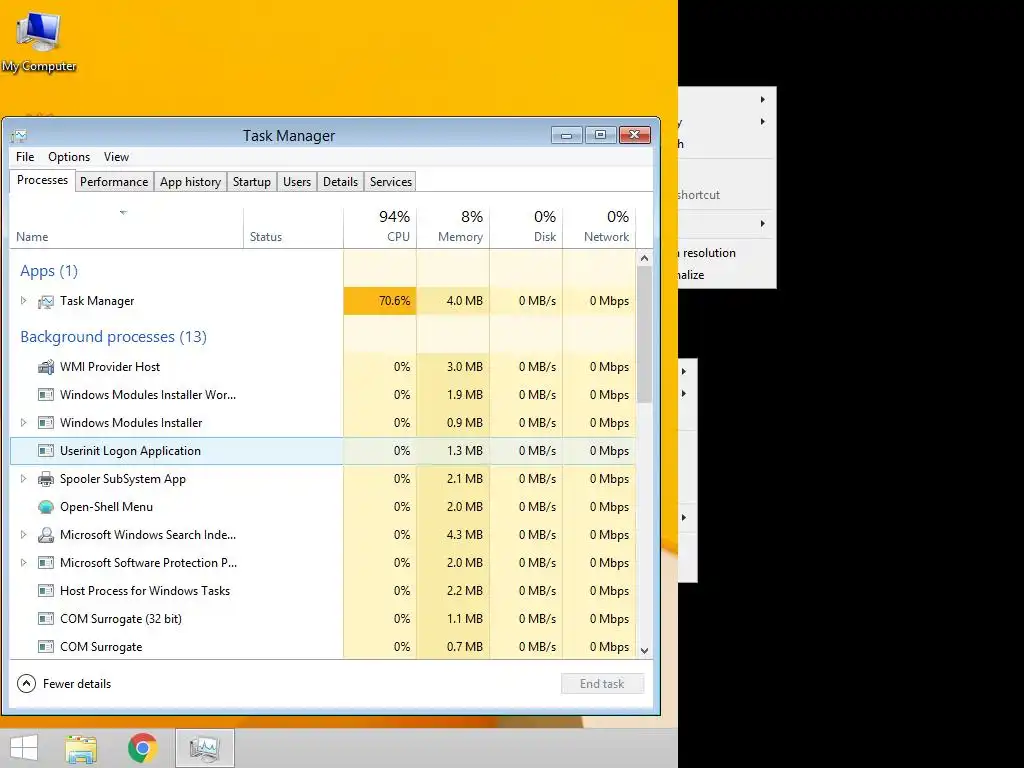Open My Computer desktop icon
The height and width of the screenshot is (768, 1024).
pos(39,42)
